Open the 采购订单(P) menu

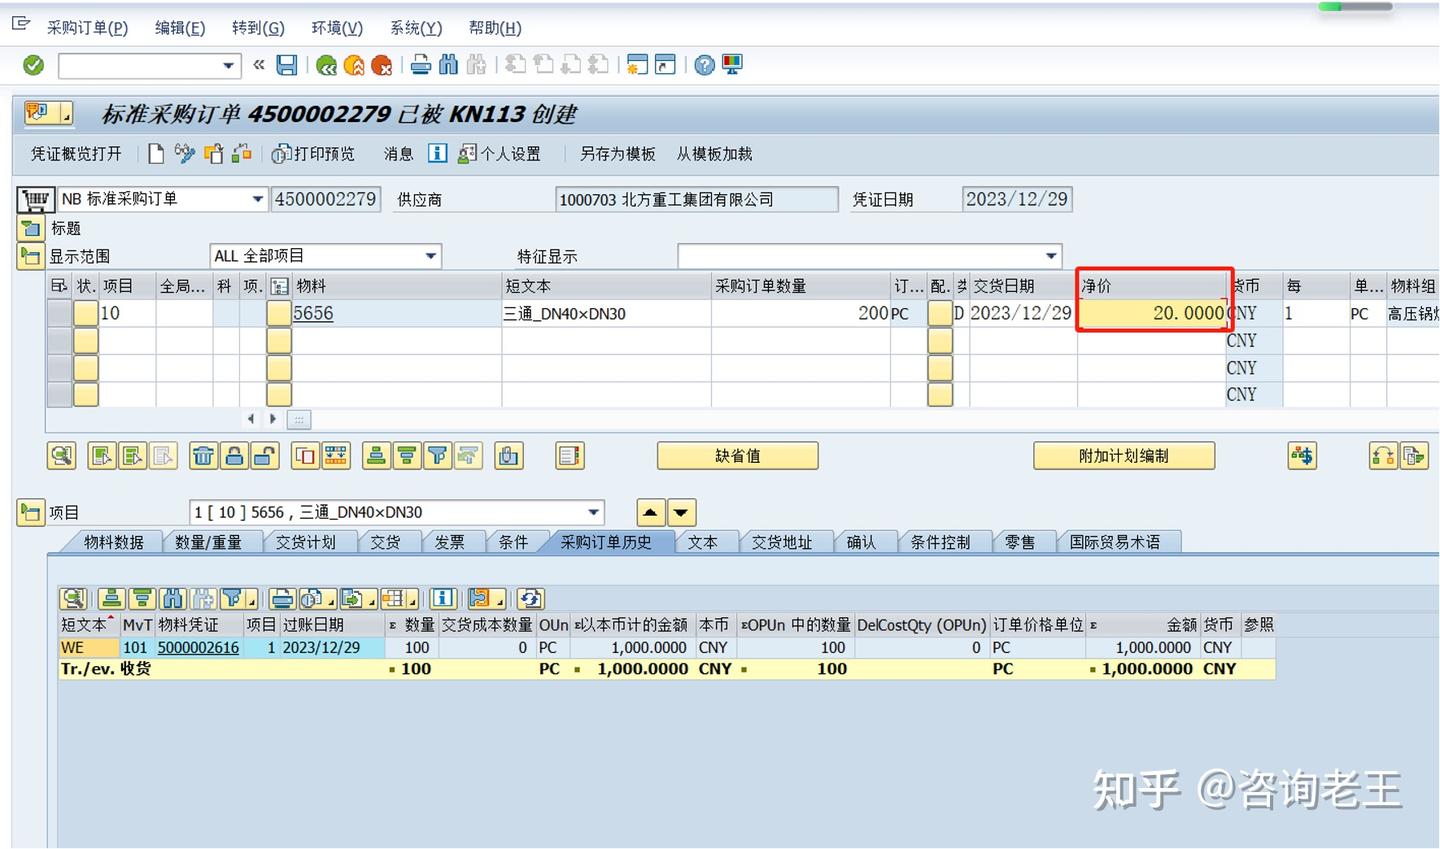pyautogui.click(x=87, y=28)
